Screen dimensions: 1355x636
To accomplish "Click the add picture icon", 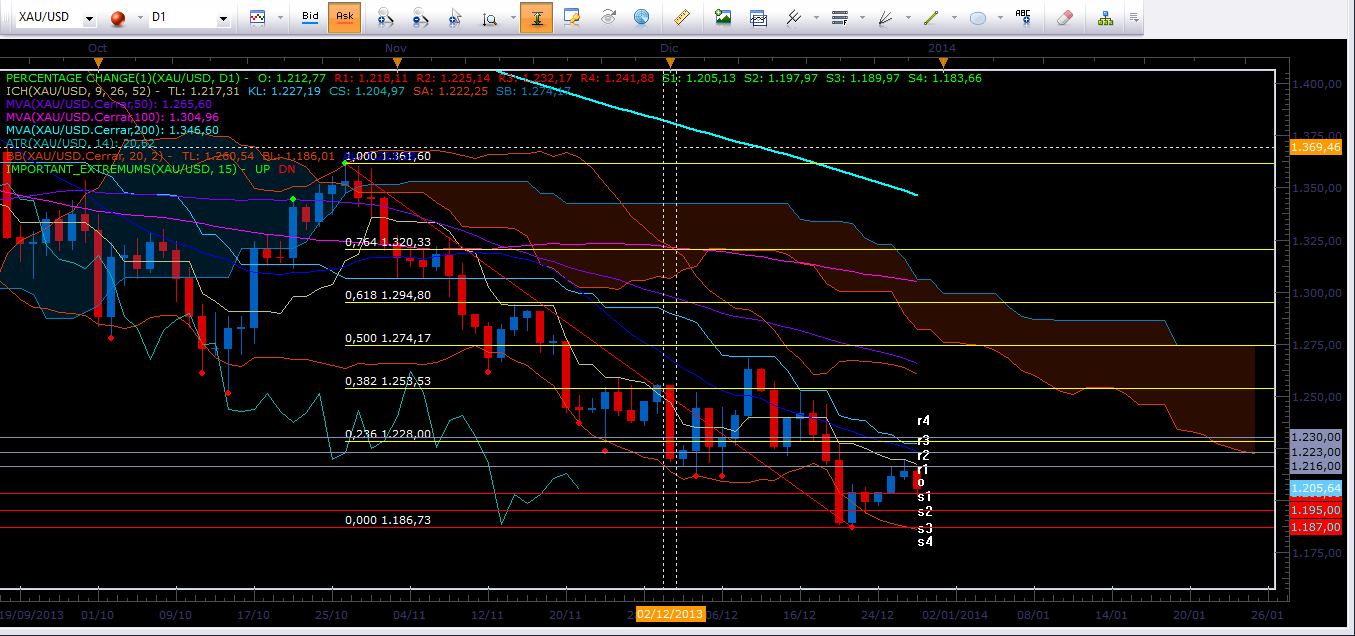I will (x=723, y=17).
